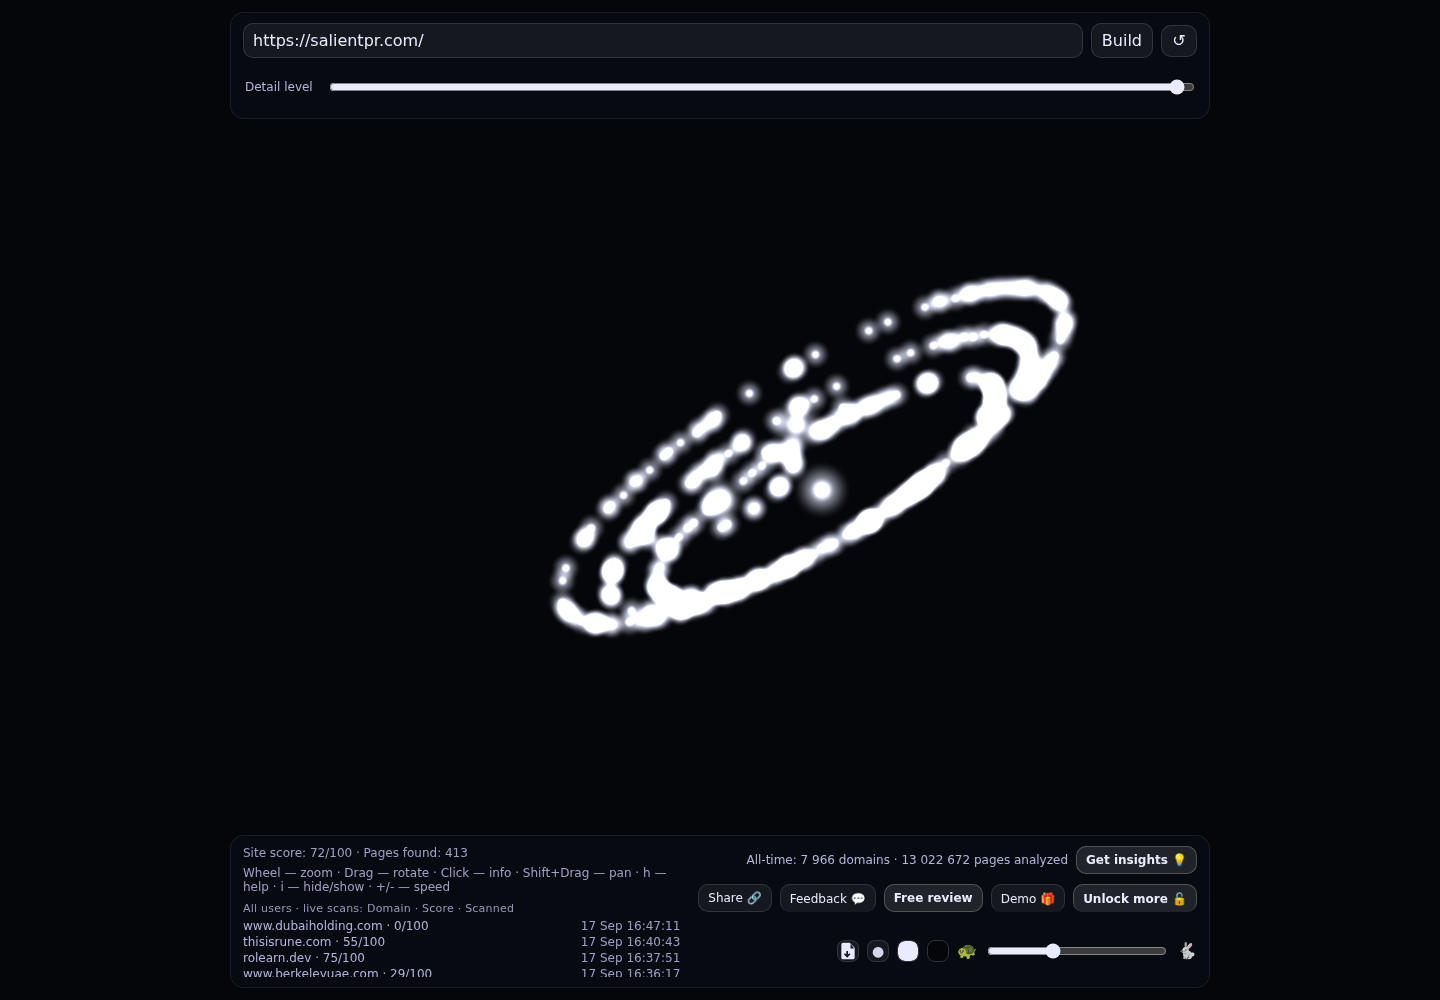Viewport: 1440px width, 1000px height.
Task: Click the Detail level slider handle
Action: pyautogui.click(x=1177, y=87)
